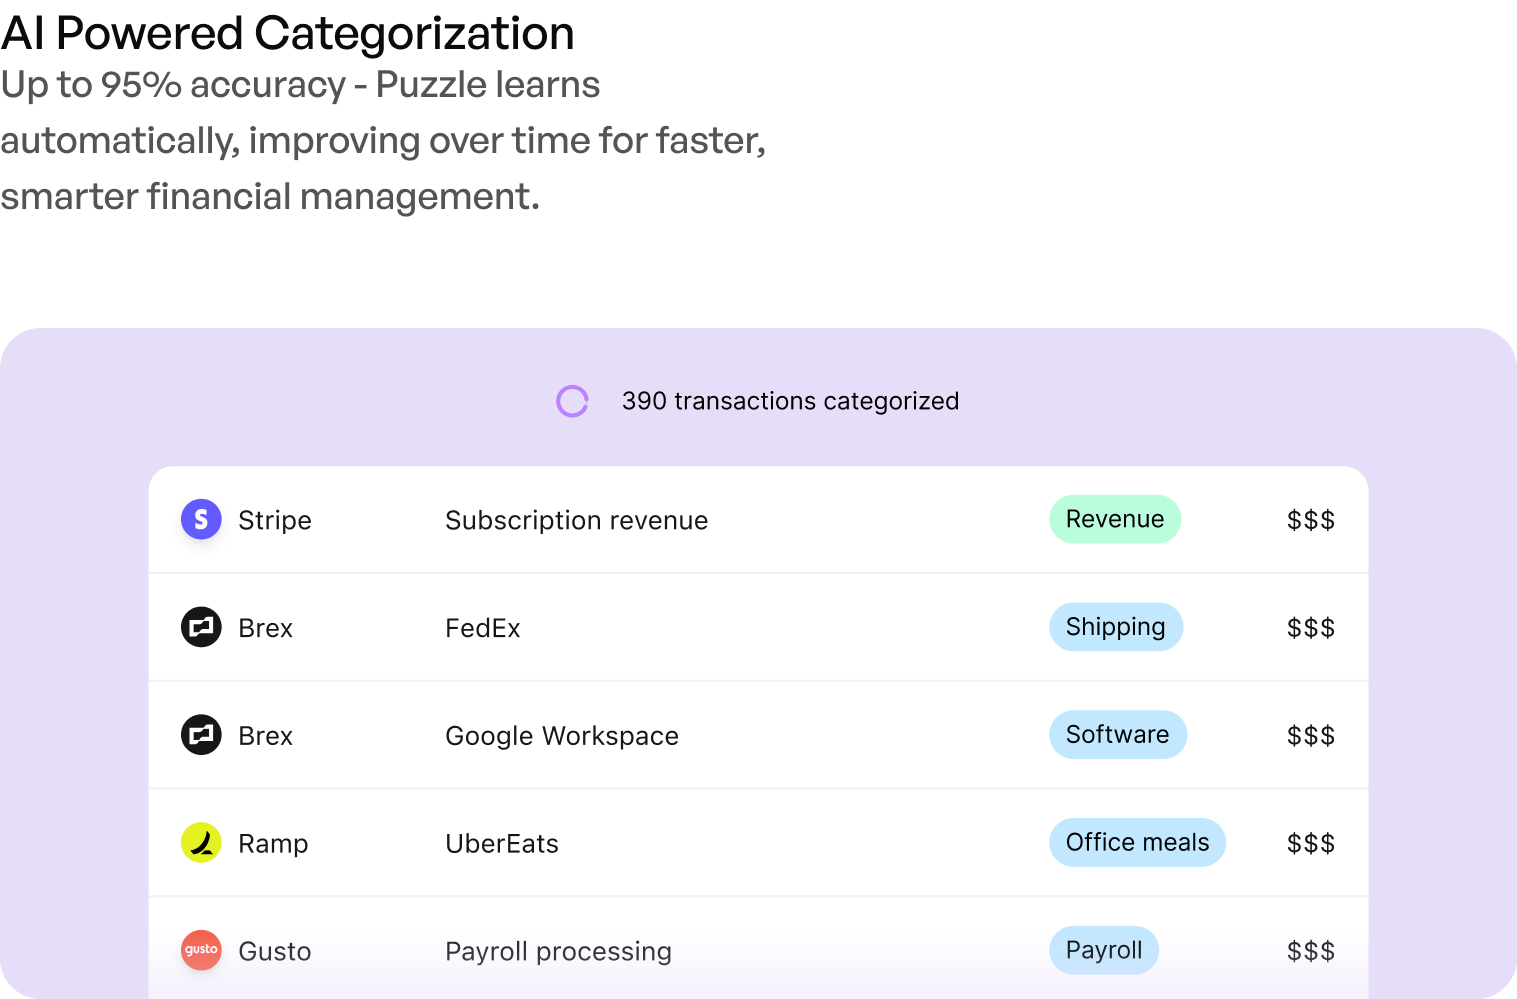Select the Shipping category tag
1517x999 pixels.
click(1116, 627)
